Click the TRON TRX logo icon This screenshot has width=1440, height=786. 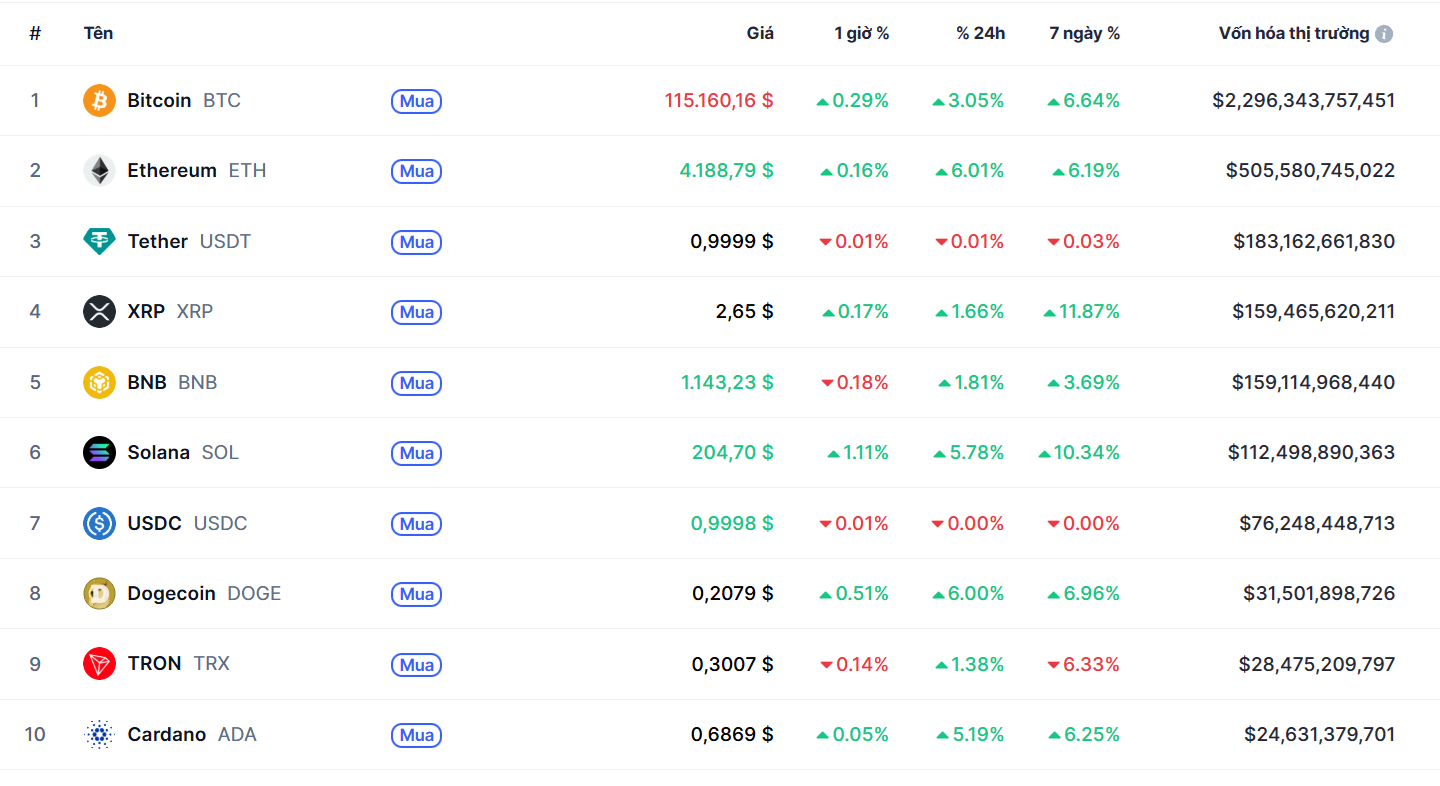tap(99, 664)
